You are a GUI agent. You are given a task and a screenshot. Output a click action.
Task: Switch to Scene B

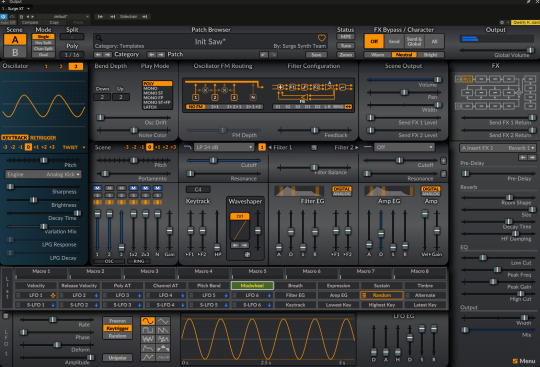[15, 52]
